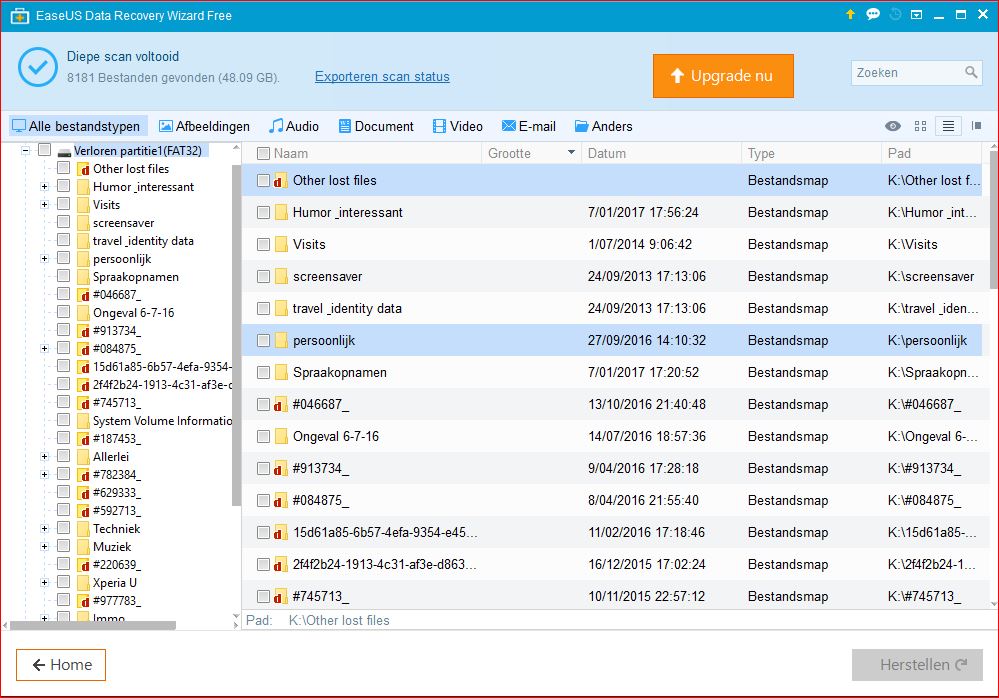Filter by Video file type
The width and height of the screenshot is (999, 698).
pyautogui.click(x=458, y=126)
